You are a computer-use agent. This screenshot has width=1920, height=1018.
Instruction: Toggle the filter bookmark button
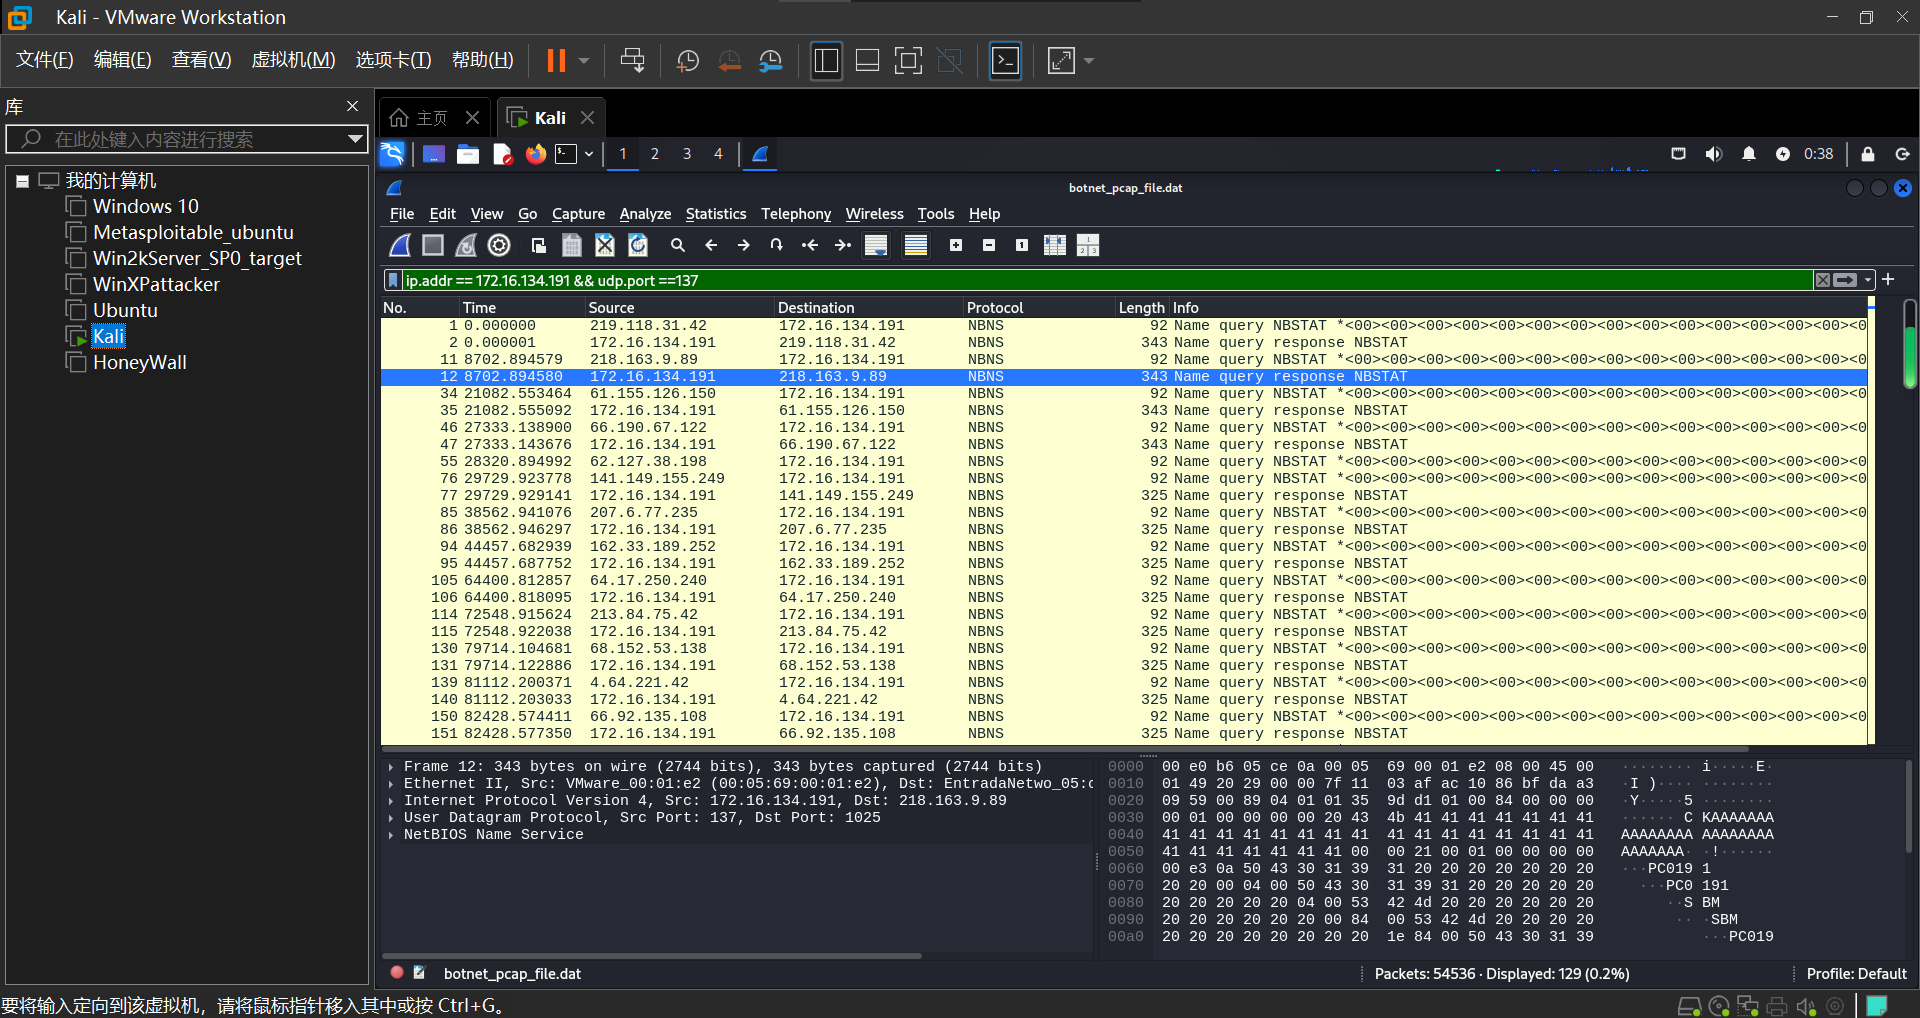click(394, 280)
